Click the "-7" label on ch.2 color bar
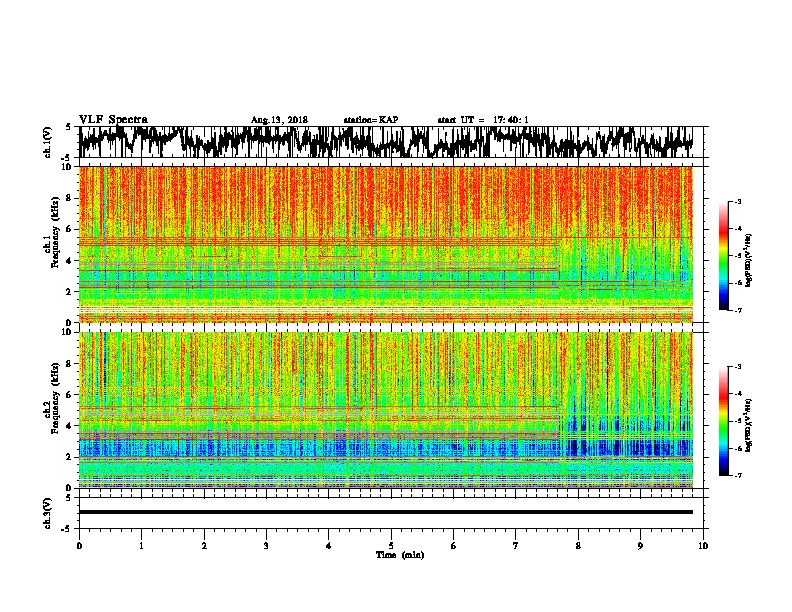Image resolution: width=792 pixels, height=612 pixels. 737,476
